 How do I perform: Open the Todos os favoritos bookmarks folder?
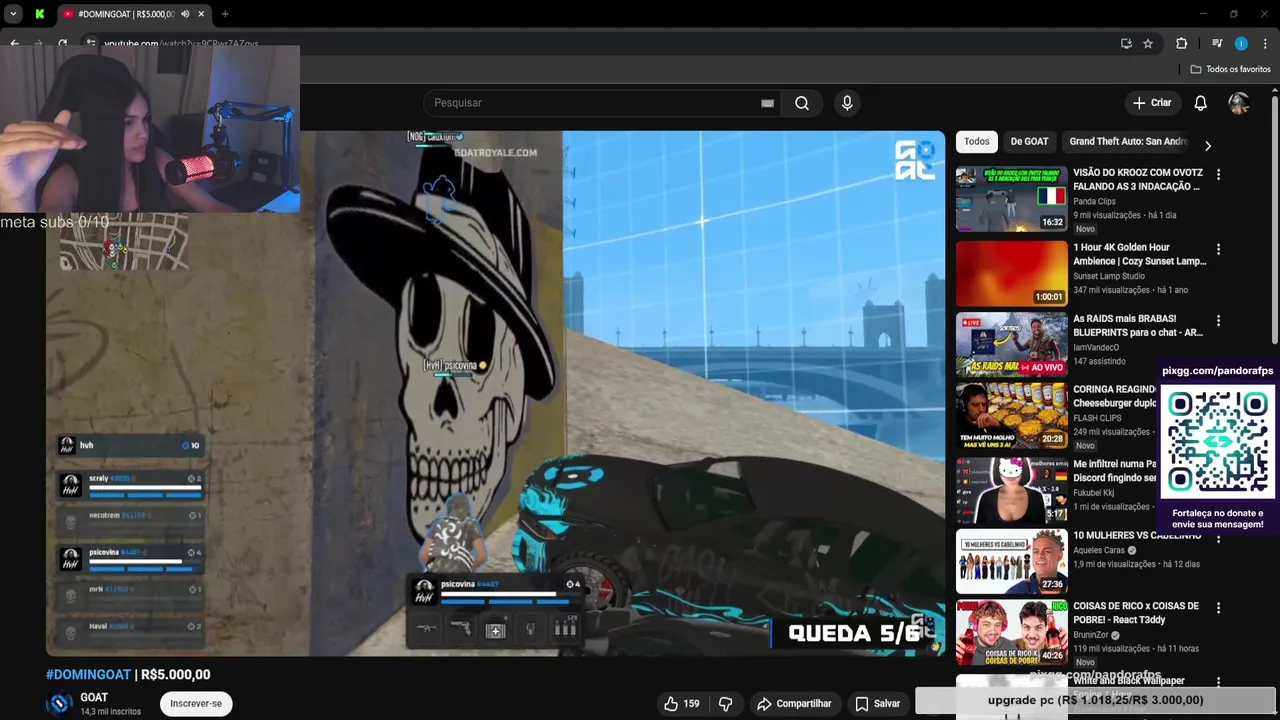(1230, 69)
